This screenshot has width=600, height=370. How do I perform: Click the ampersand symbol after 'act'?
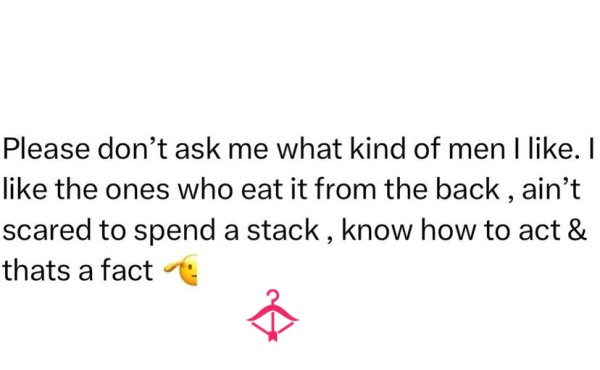pos(577,230)
